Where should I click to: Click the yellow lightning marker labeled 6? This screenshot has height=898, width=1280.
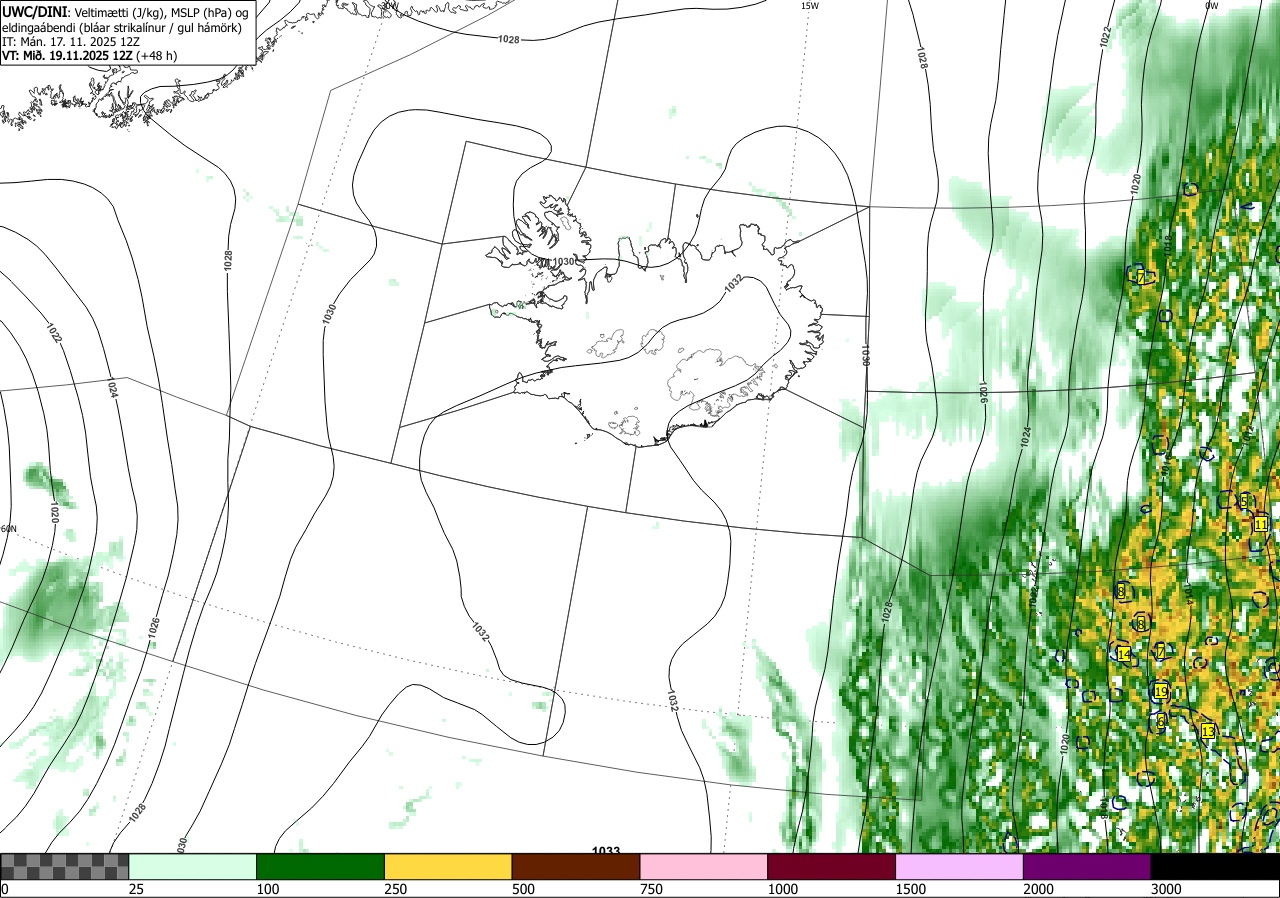point(1161,721)
